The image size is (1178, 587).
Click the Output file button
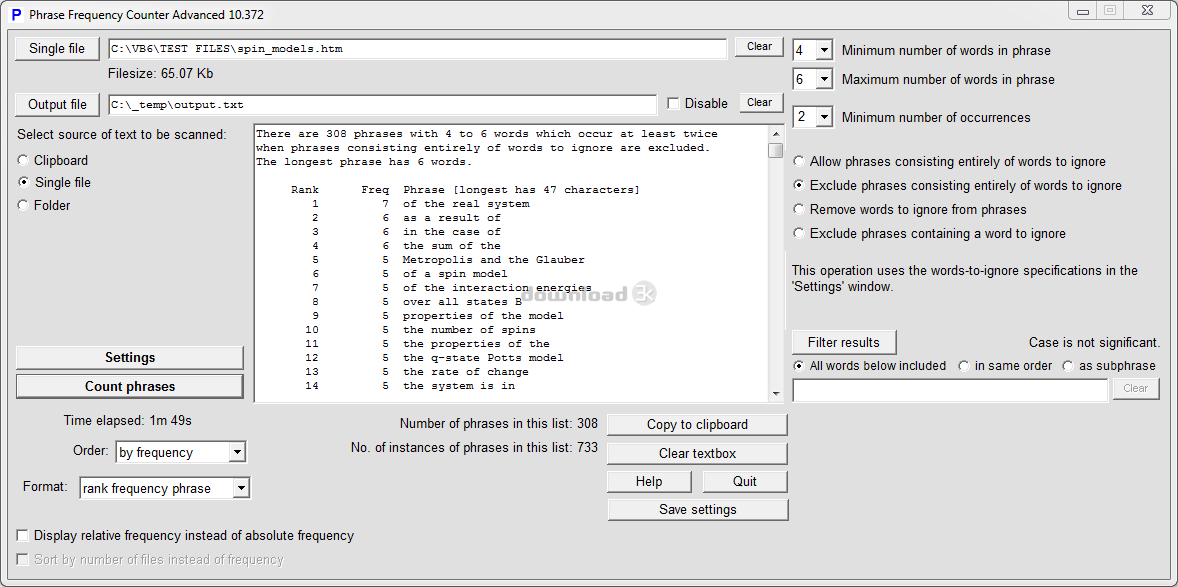(x=57, y=104)
